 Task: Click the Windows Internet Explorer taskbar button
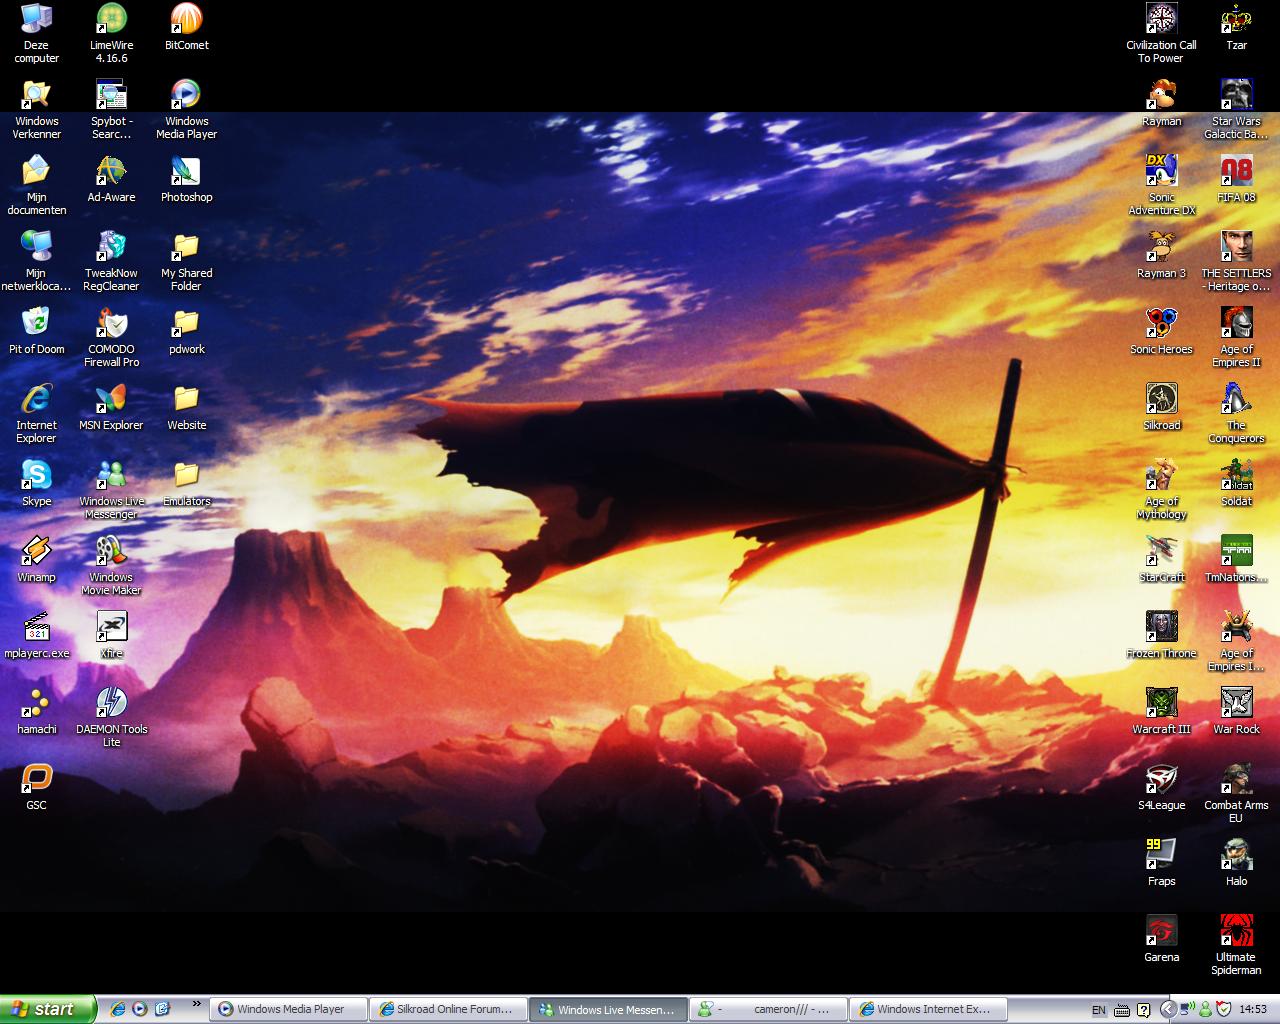click(x=928, y=1010)
